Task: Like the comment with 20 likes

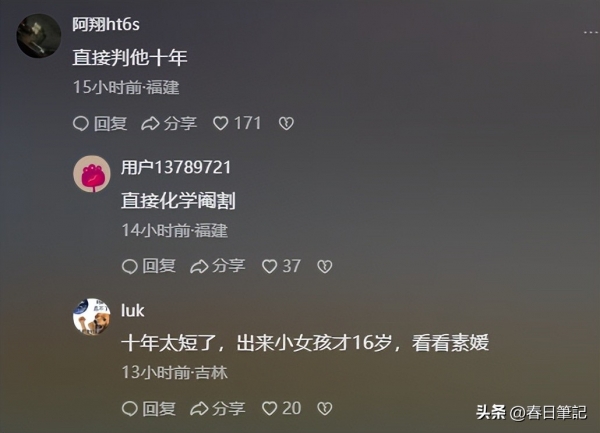Action: click(x=281, y=409)
